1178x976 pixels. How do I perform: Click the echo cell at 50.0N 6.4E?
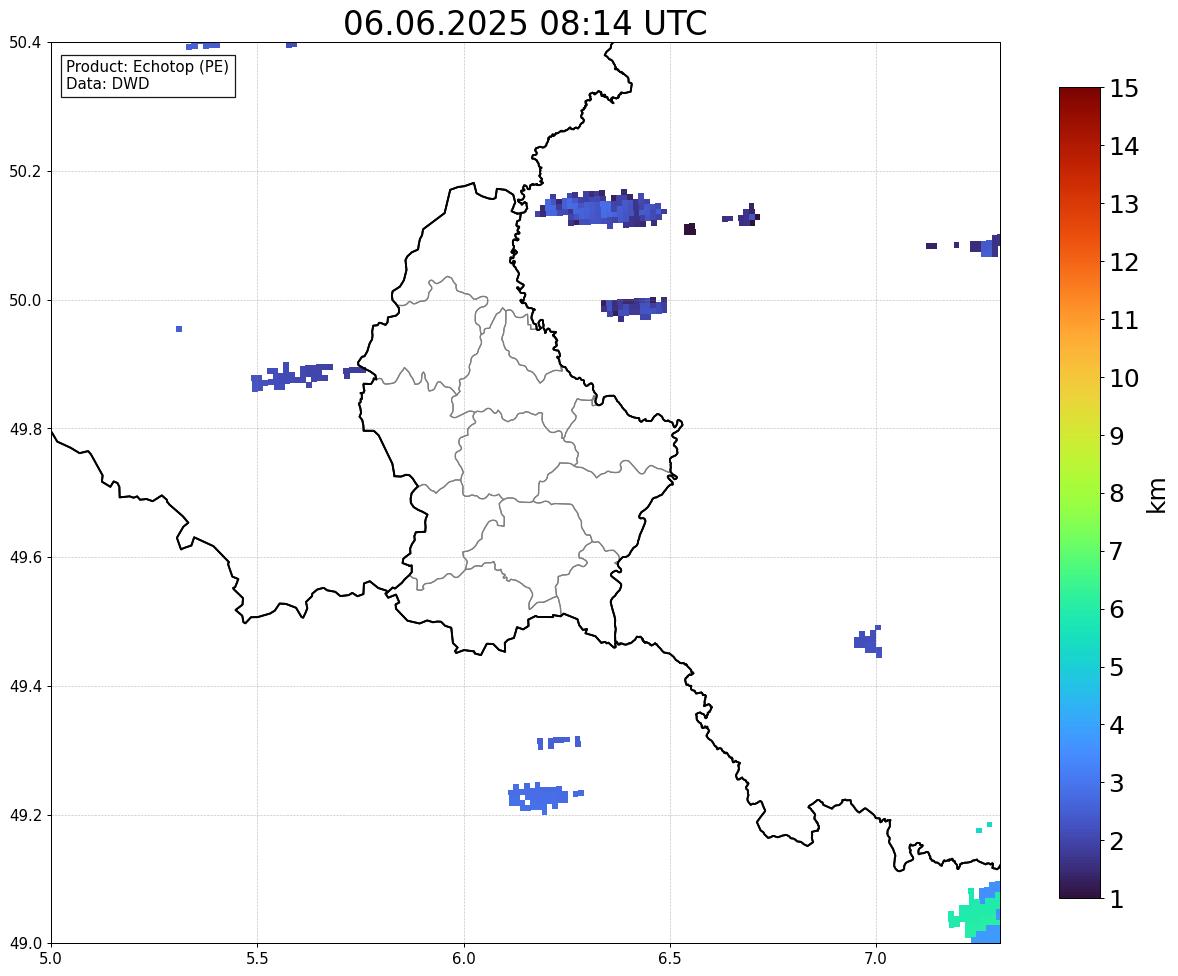point(634,307)
